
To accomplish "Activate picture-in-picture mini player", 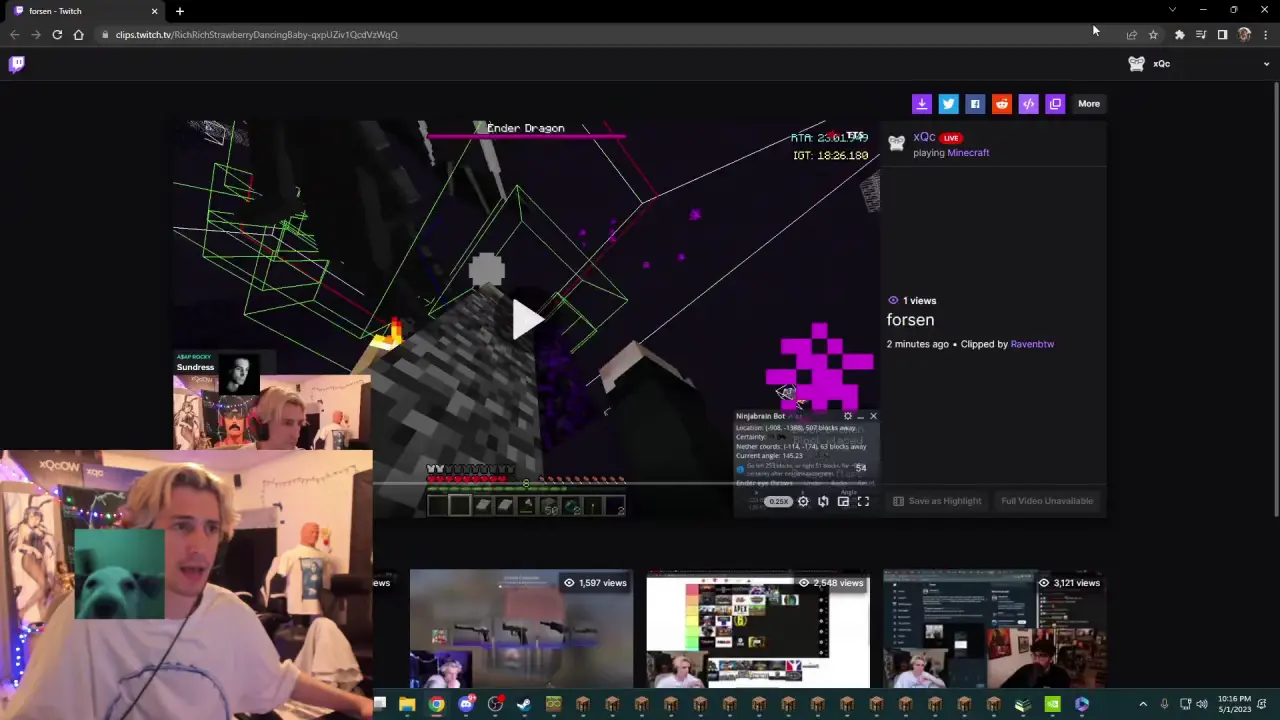I will (843, 501).
